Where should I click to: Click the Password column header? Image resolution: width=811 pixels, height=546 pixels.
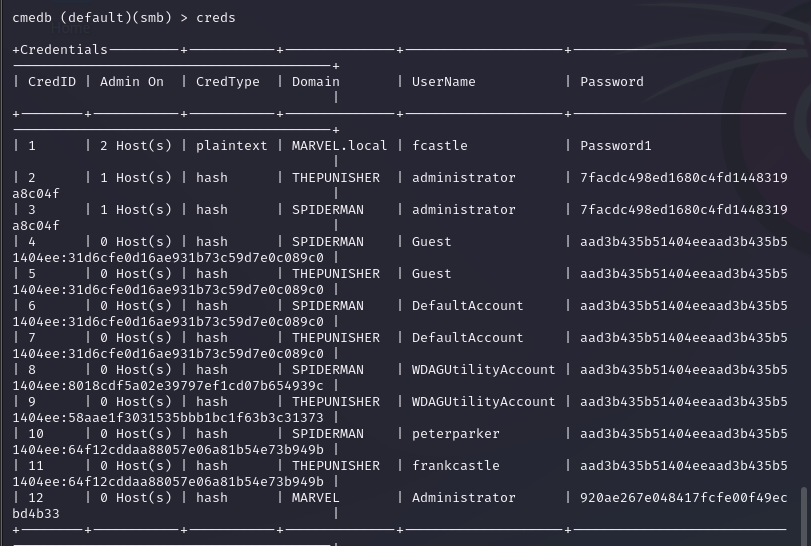[612, 82]
